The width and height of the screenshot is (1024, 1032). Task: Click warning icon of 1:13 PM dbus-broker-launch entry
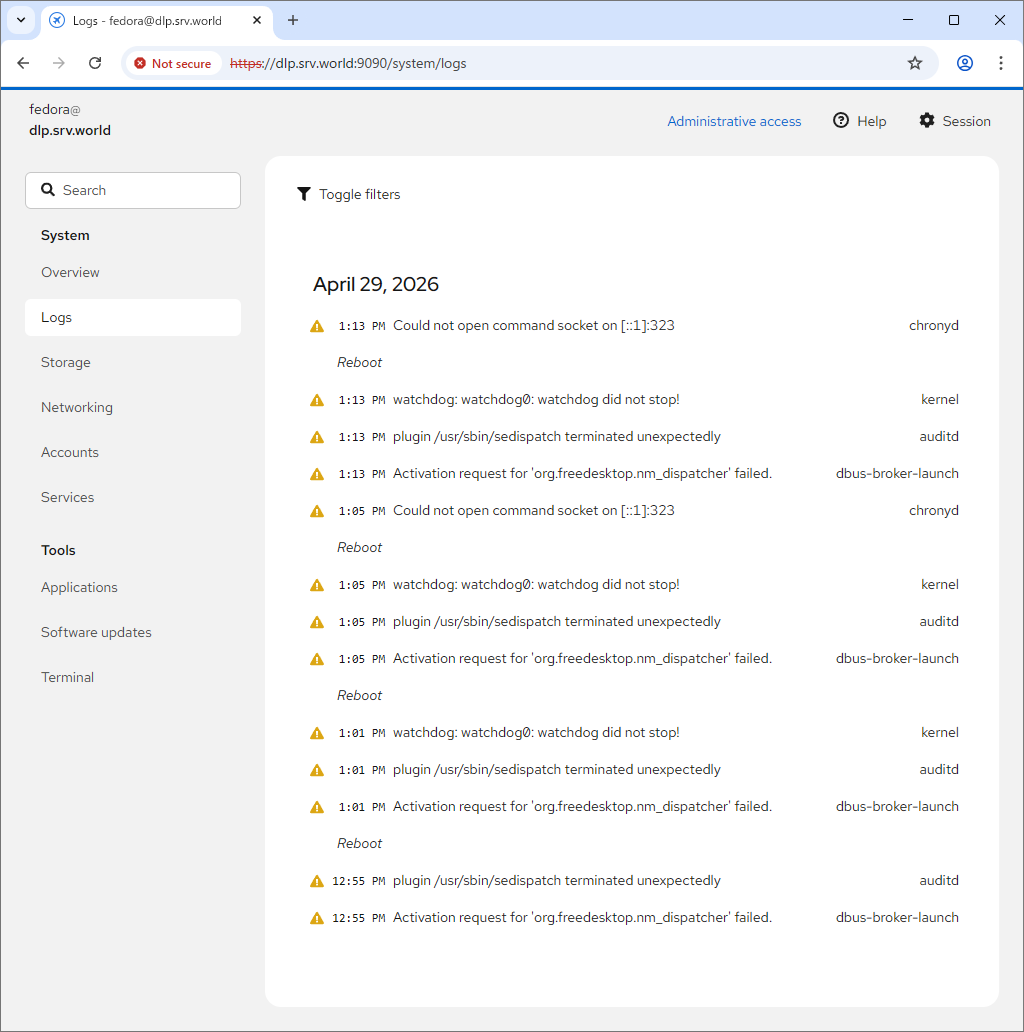pyautogui.click(x=317, y=474)
